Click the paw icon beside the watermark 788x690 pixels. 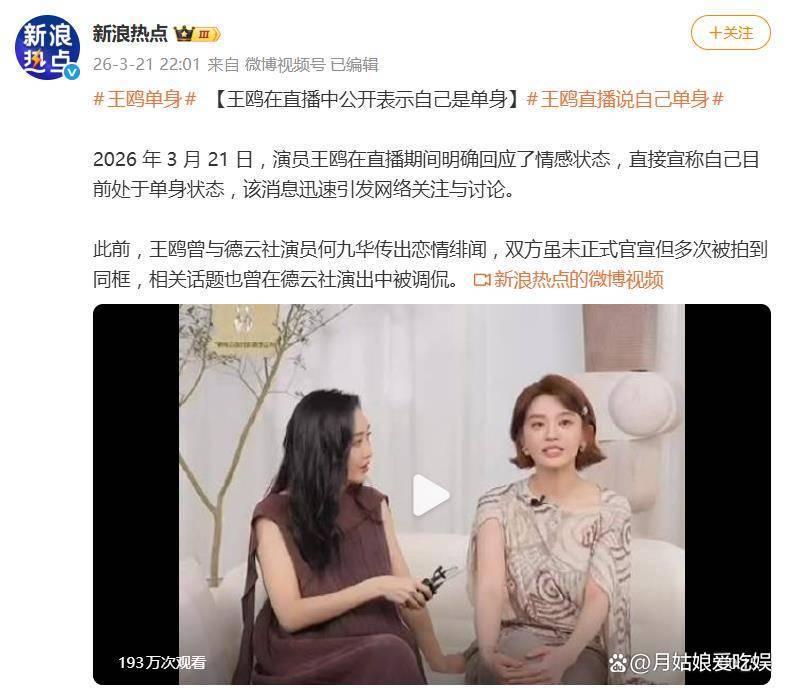(x=618, y=663)
